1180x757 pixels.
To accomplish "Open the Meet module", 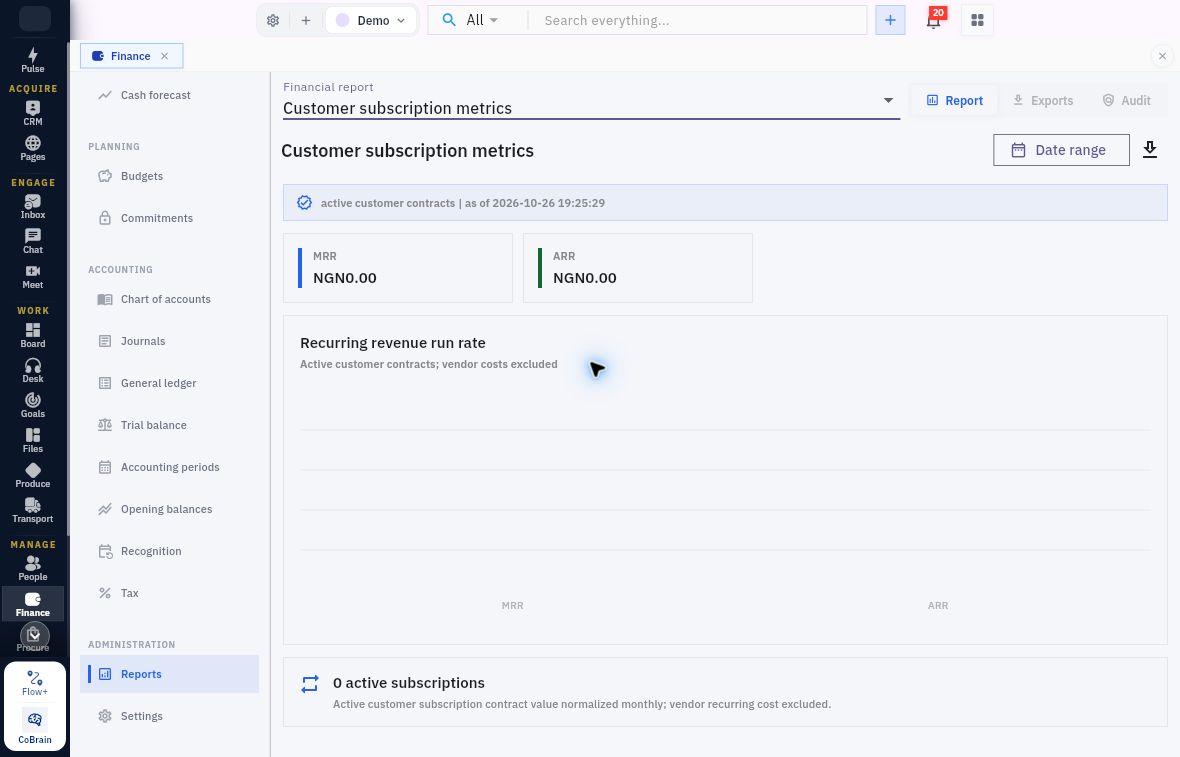I will point(32,277).
